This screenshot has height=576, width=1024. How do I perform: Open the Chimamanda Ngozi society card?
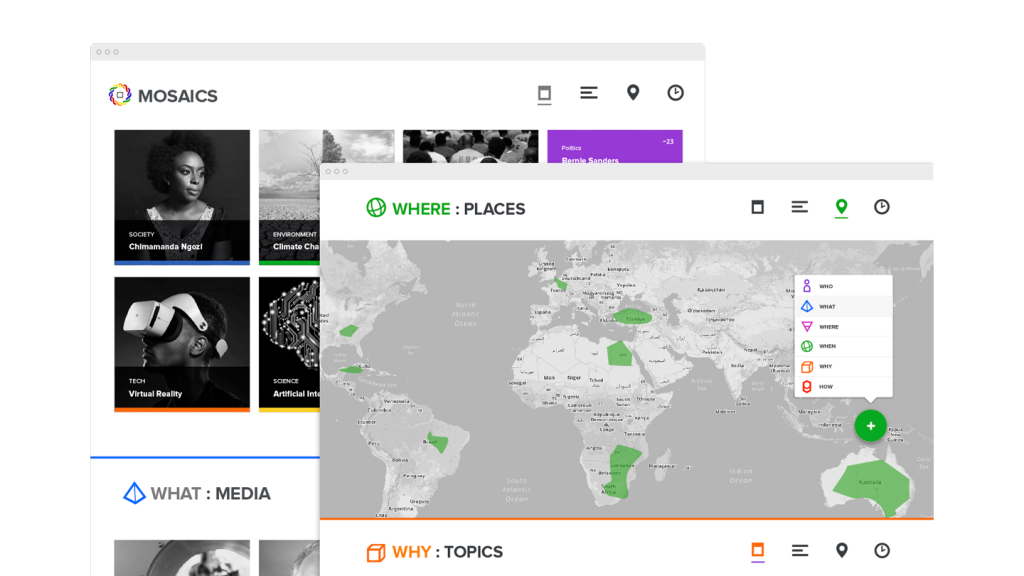[x=182, y=197]
